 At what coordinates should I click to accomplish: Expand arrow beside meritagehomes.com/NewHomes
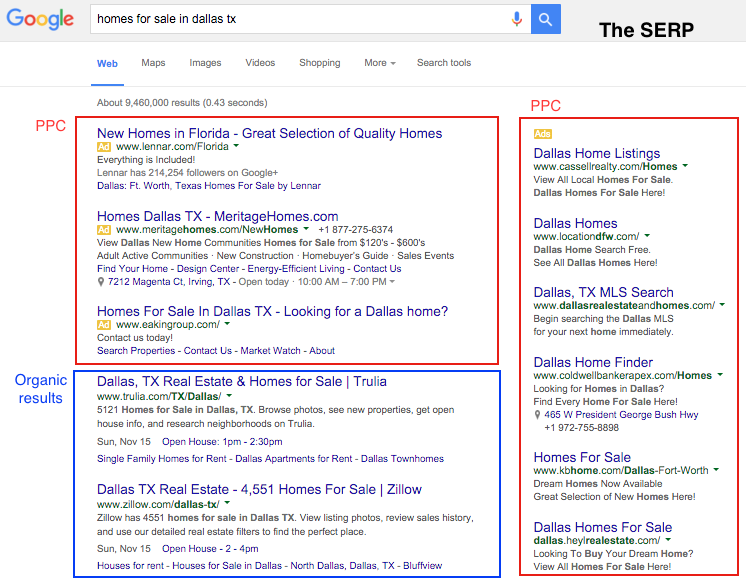click(x=306, y=229)
